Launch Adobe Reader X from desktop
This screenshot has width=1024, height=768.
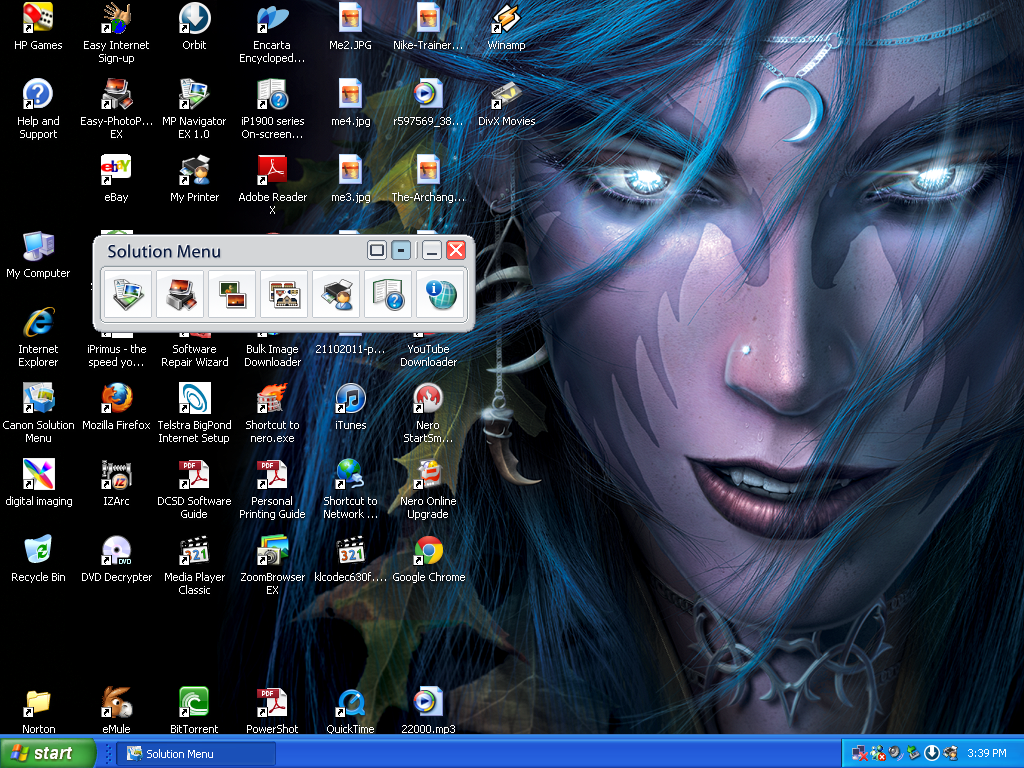click(272, 185)
